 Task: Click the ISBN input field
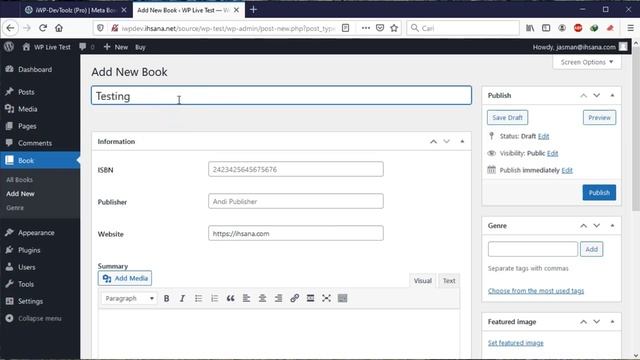click(x=296, y=169)
